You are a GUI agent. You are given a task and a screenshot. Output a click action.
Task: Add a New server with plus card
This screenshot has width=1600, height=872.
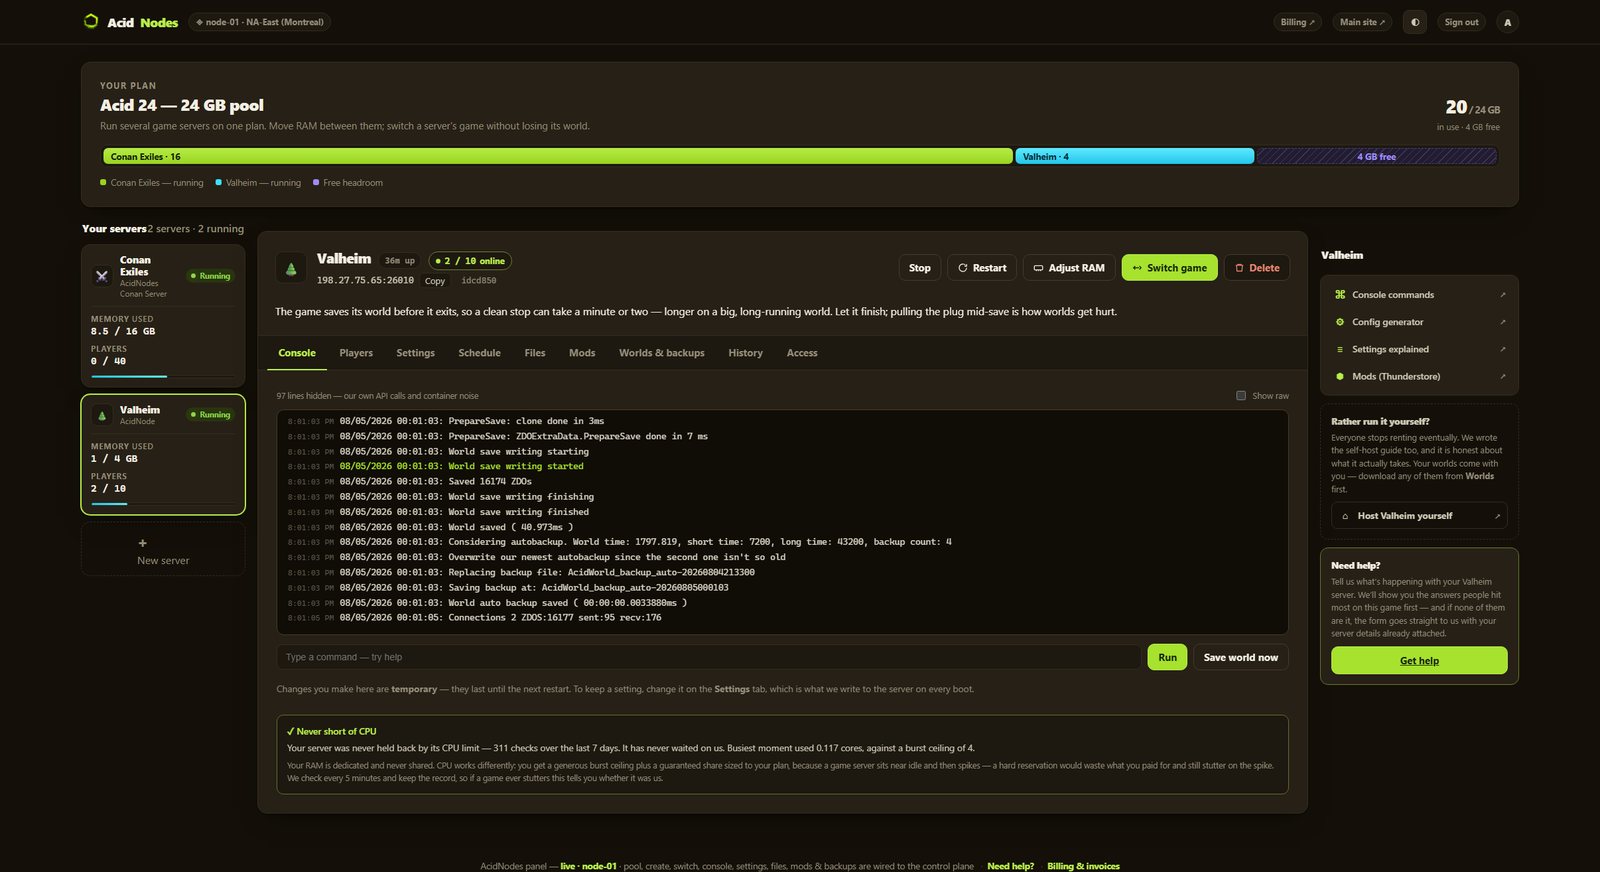click(163, 550)
